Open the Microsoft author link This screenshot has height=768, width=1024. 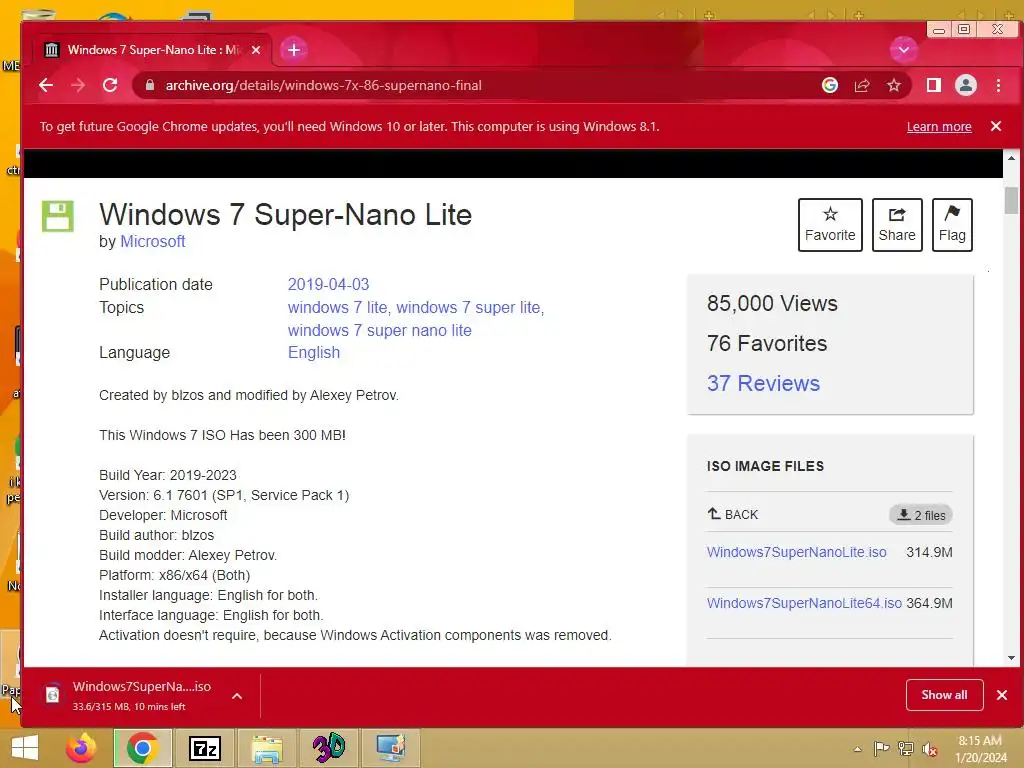[153, 242]
